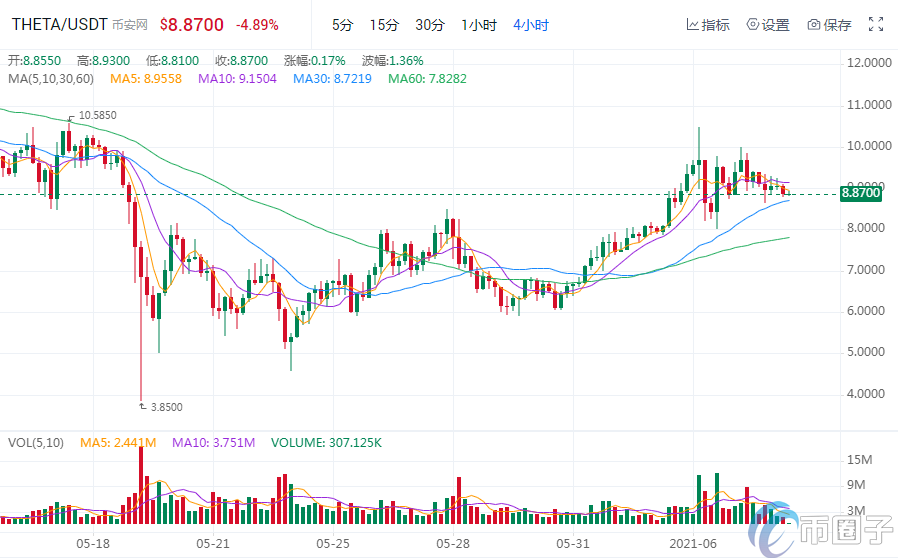Click the 10.5850 high price marker

pos(97,115)
